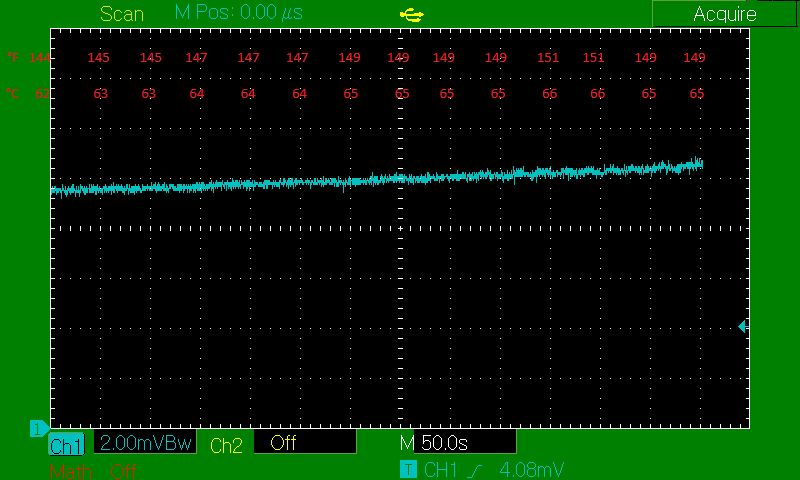Click the USB connection icon

click(x=412, y=15)
